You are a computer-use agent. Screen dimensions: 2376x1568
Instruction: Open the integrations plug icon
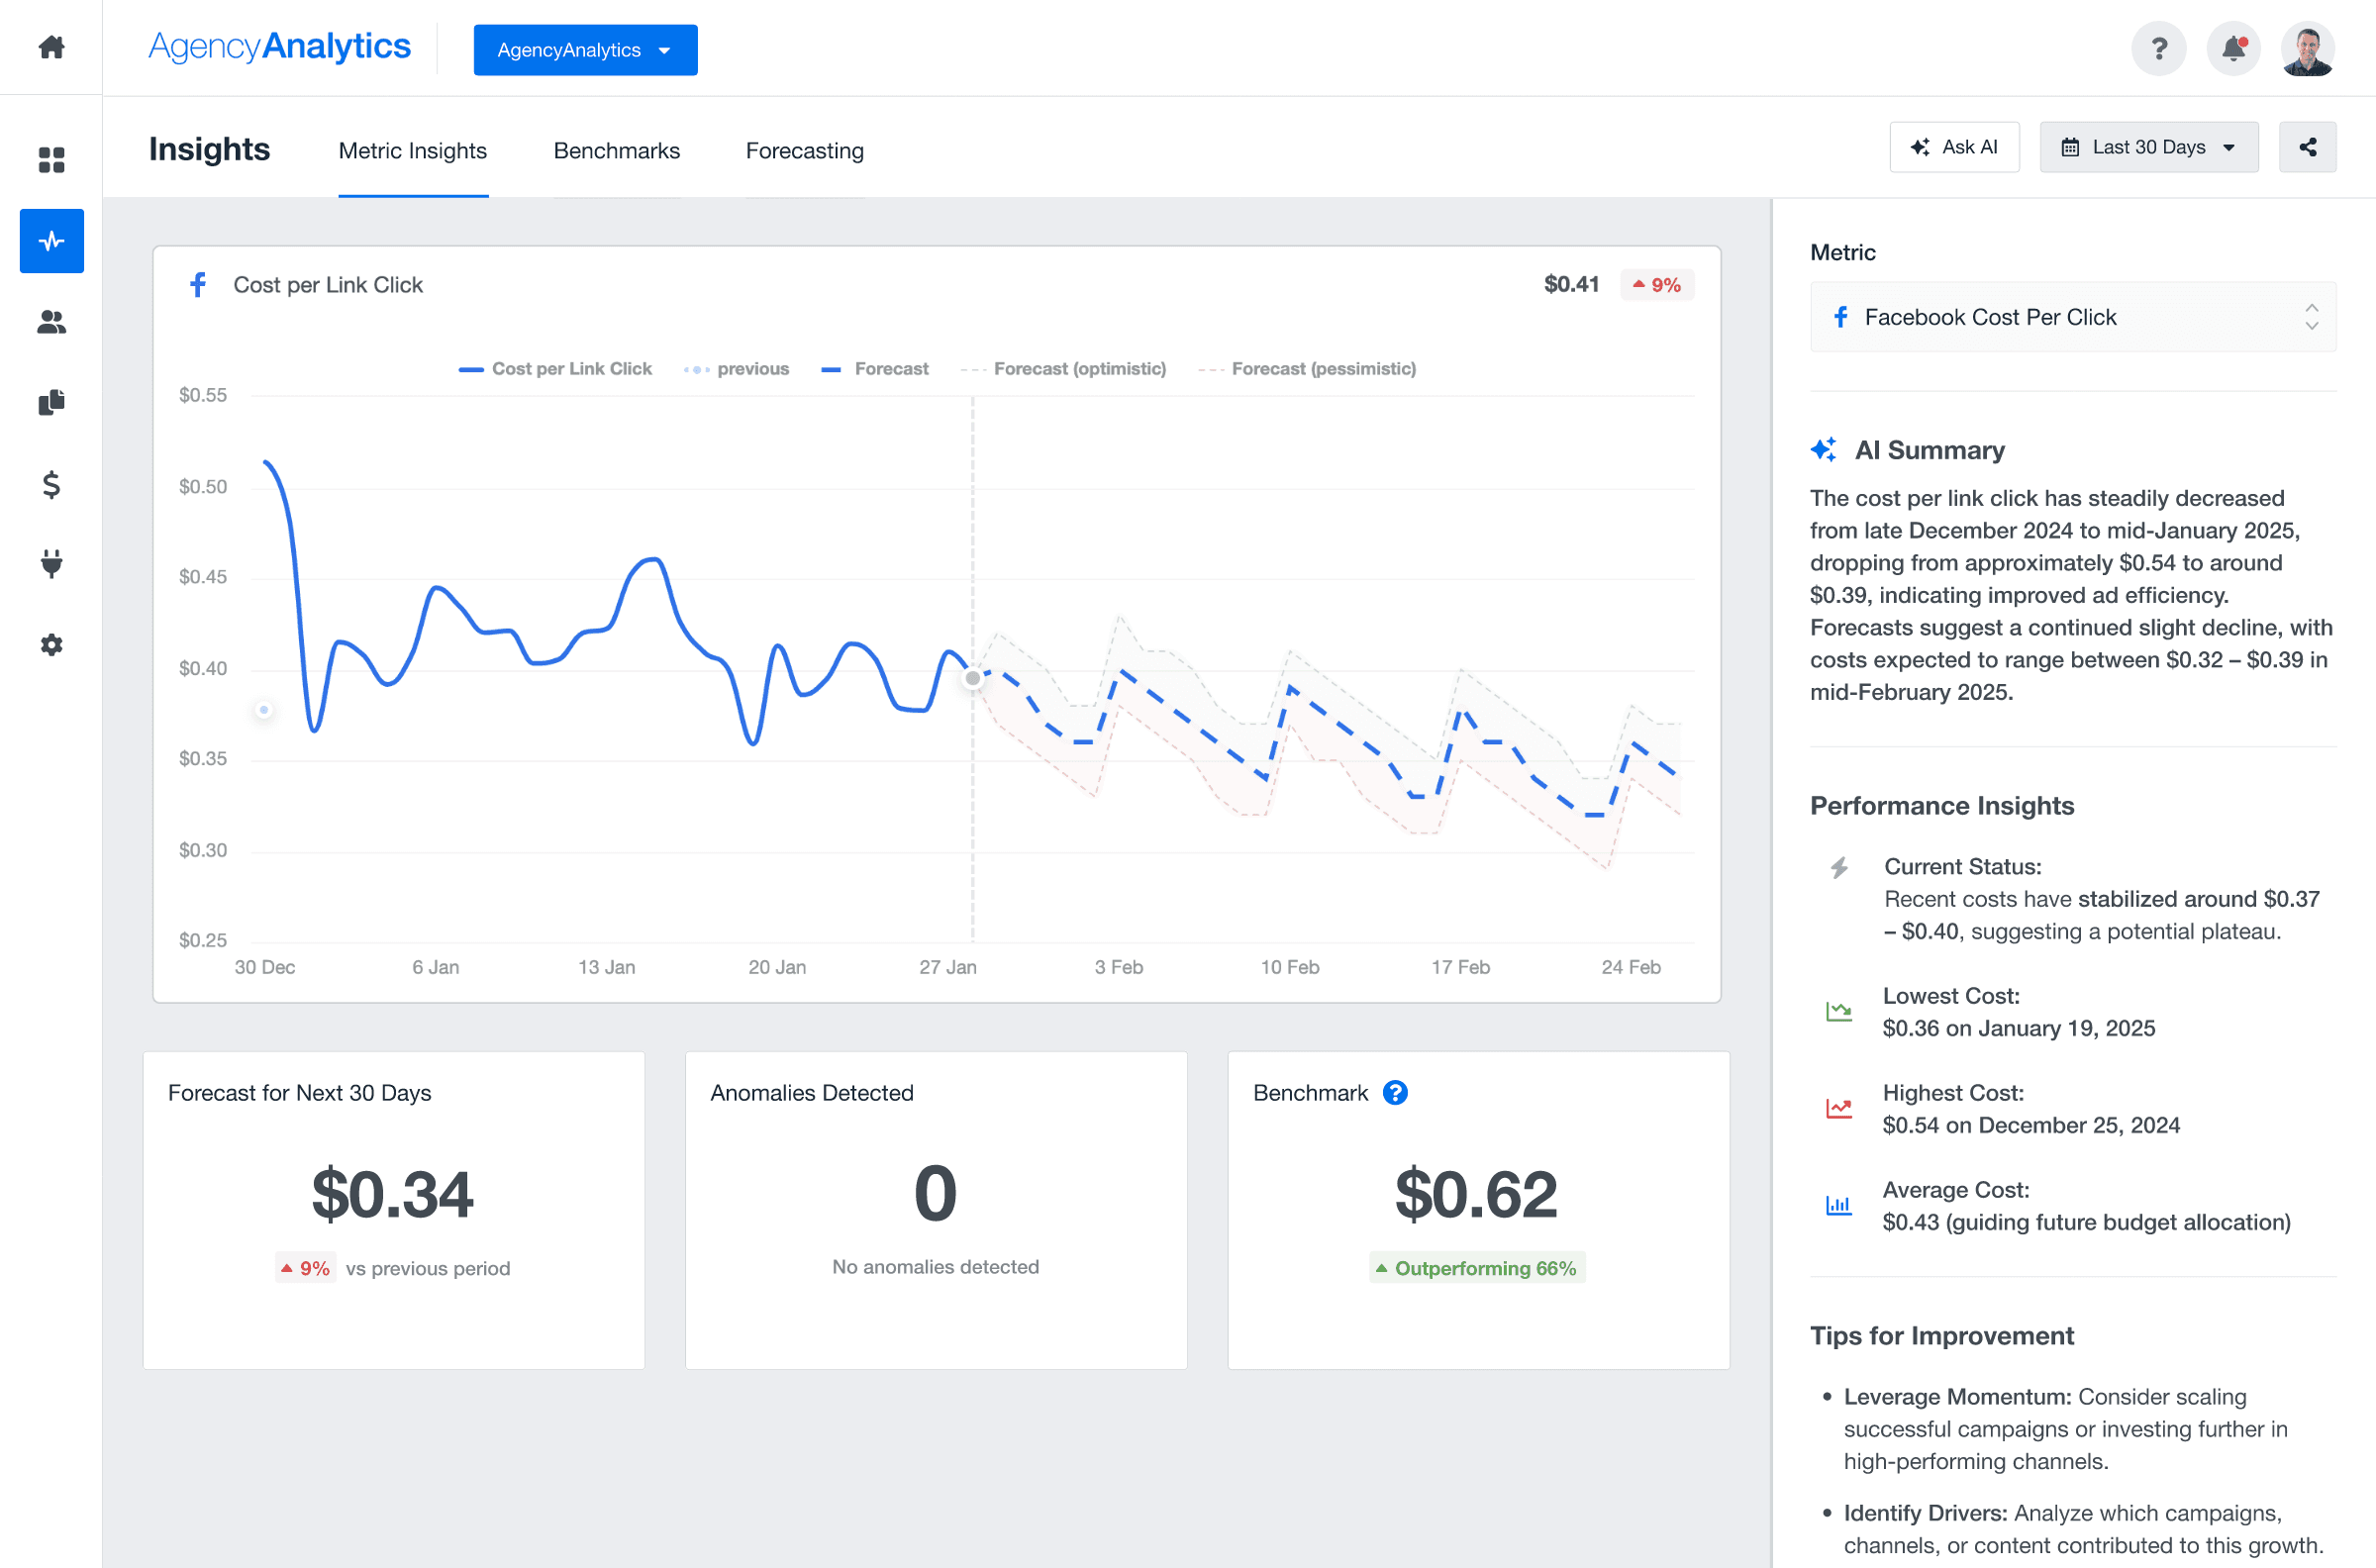[51, 564]
